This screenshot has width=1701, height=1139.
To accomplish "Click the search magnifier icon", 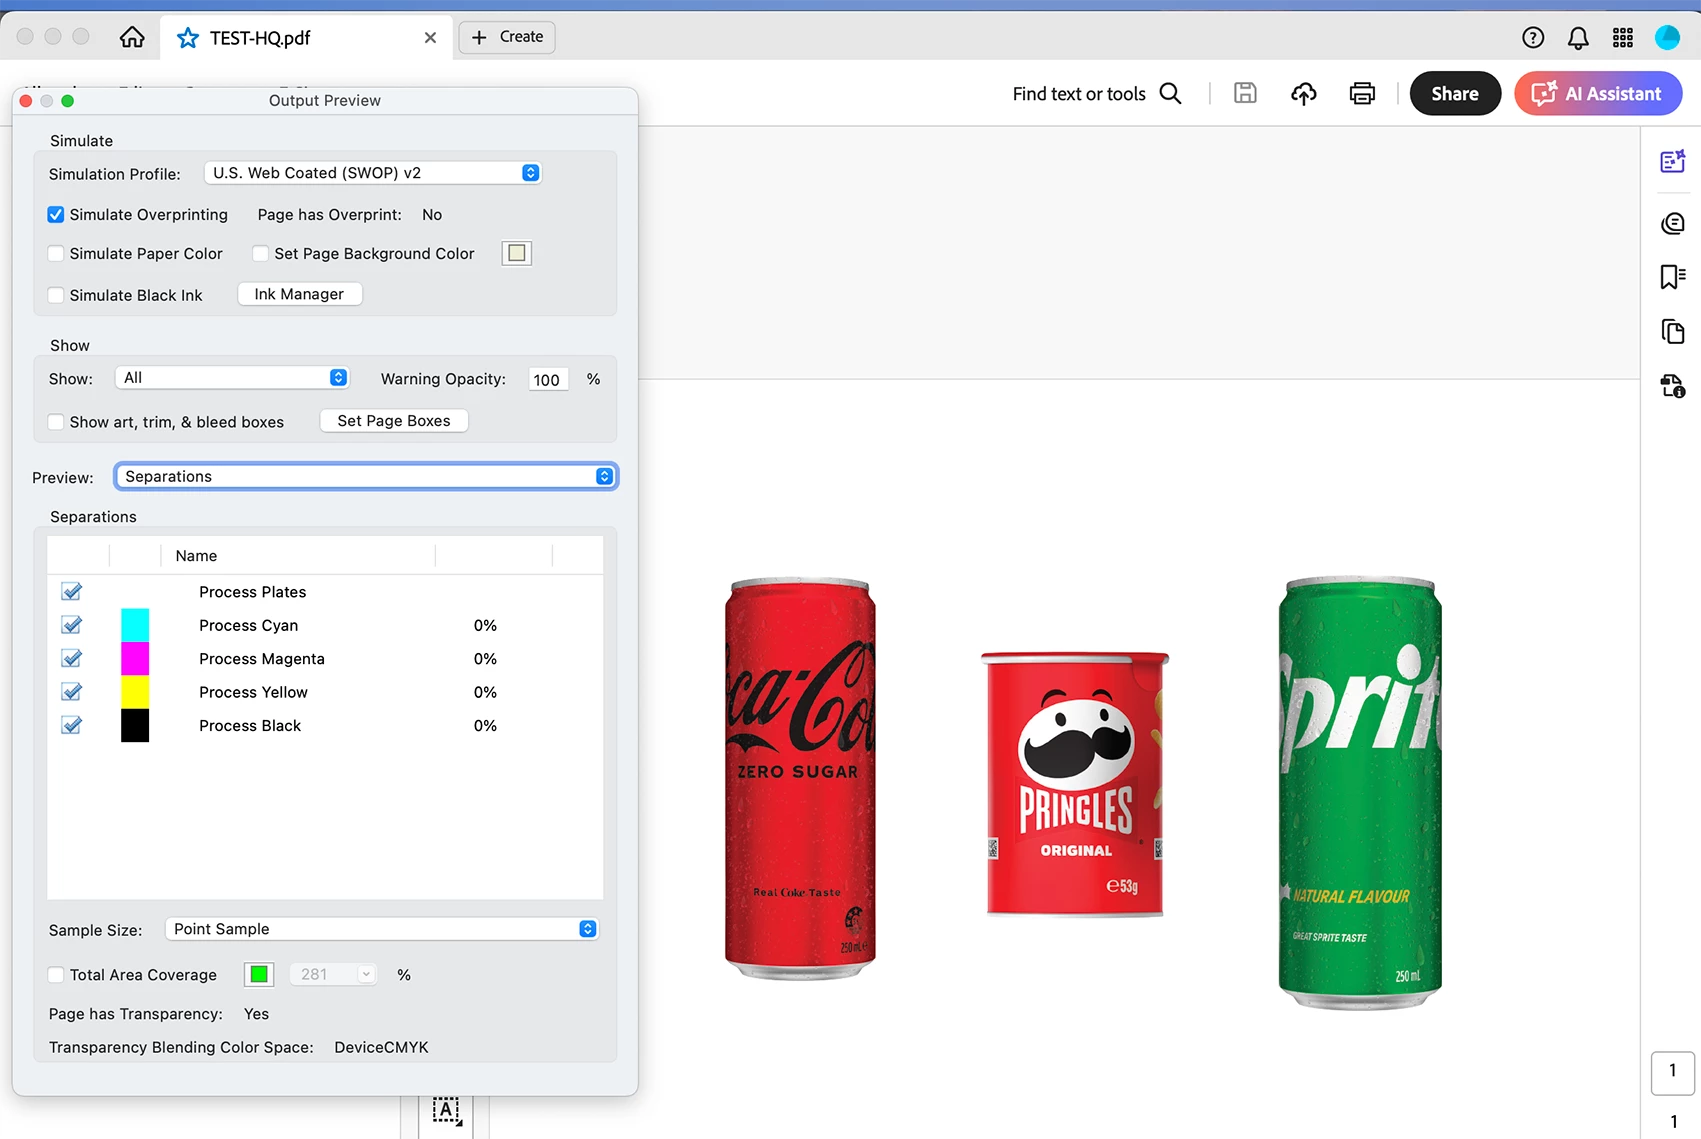I will click(1170, 93).
